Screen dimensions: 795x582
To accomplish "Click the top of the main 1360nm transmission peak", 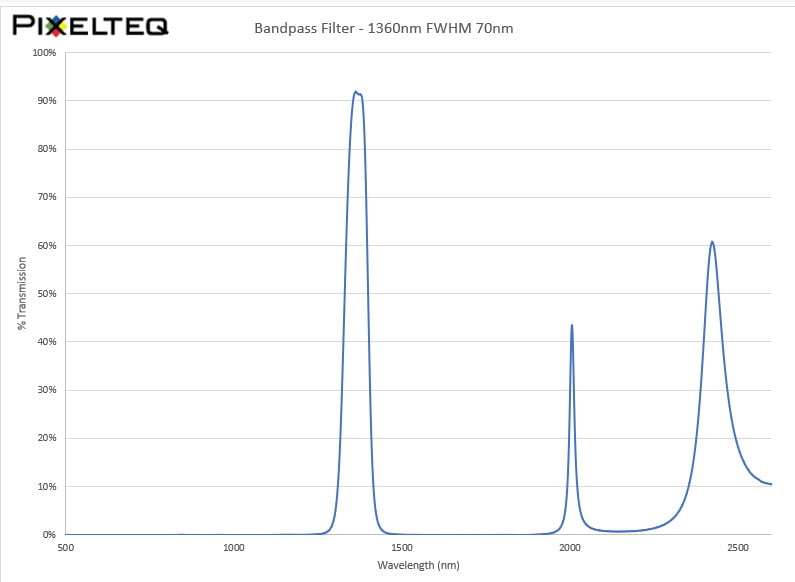I will pos(356,92).
